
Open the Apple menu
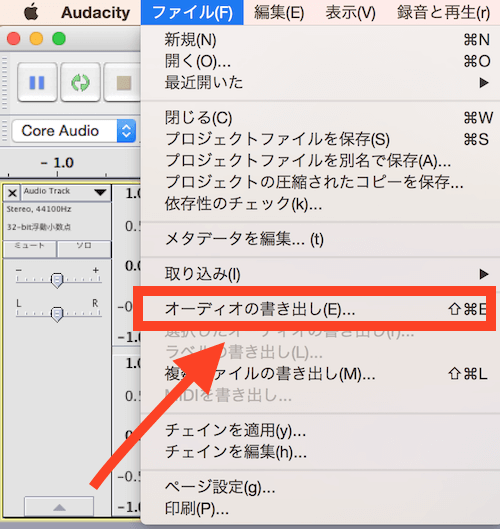click(x=31, y=12)
